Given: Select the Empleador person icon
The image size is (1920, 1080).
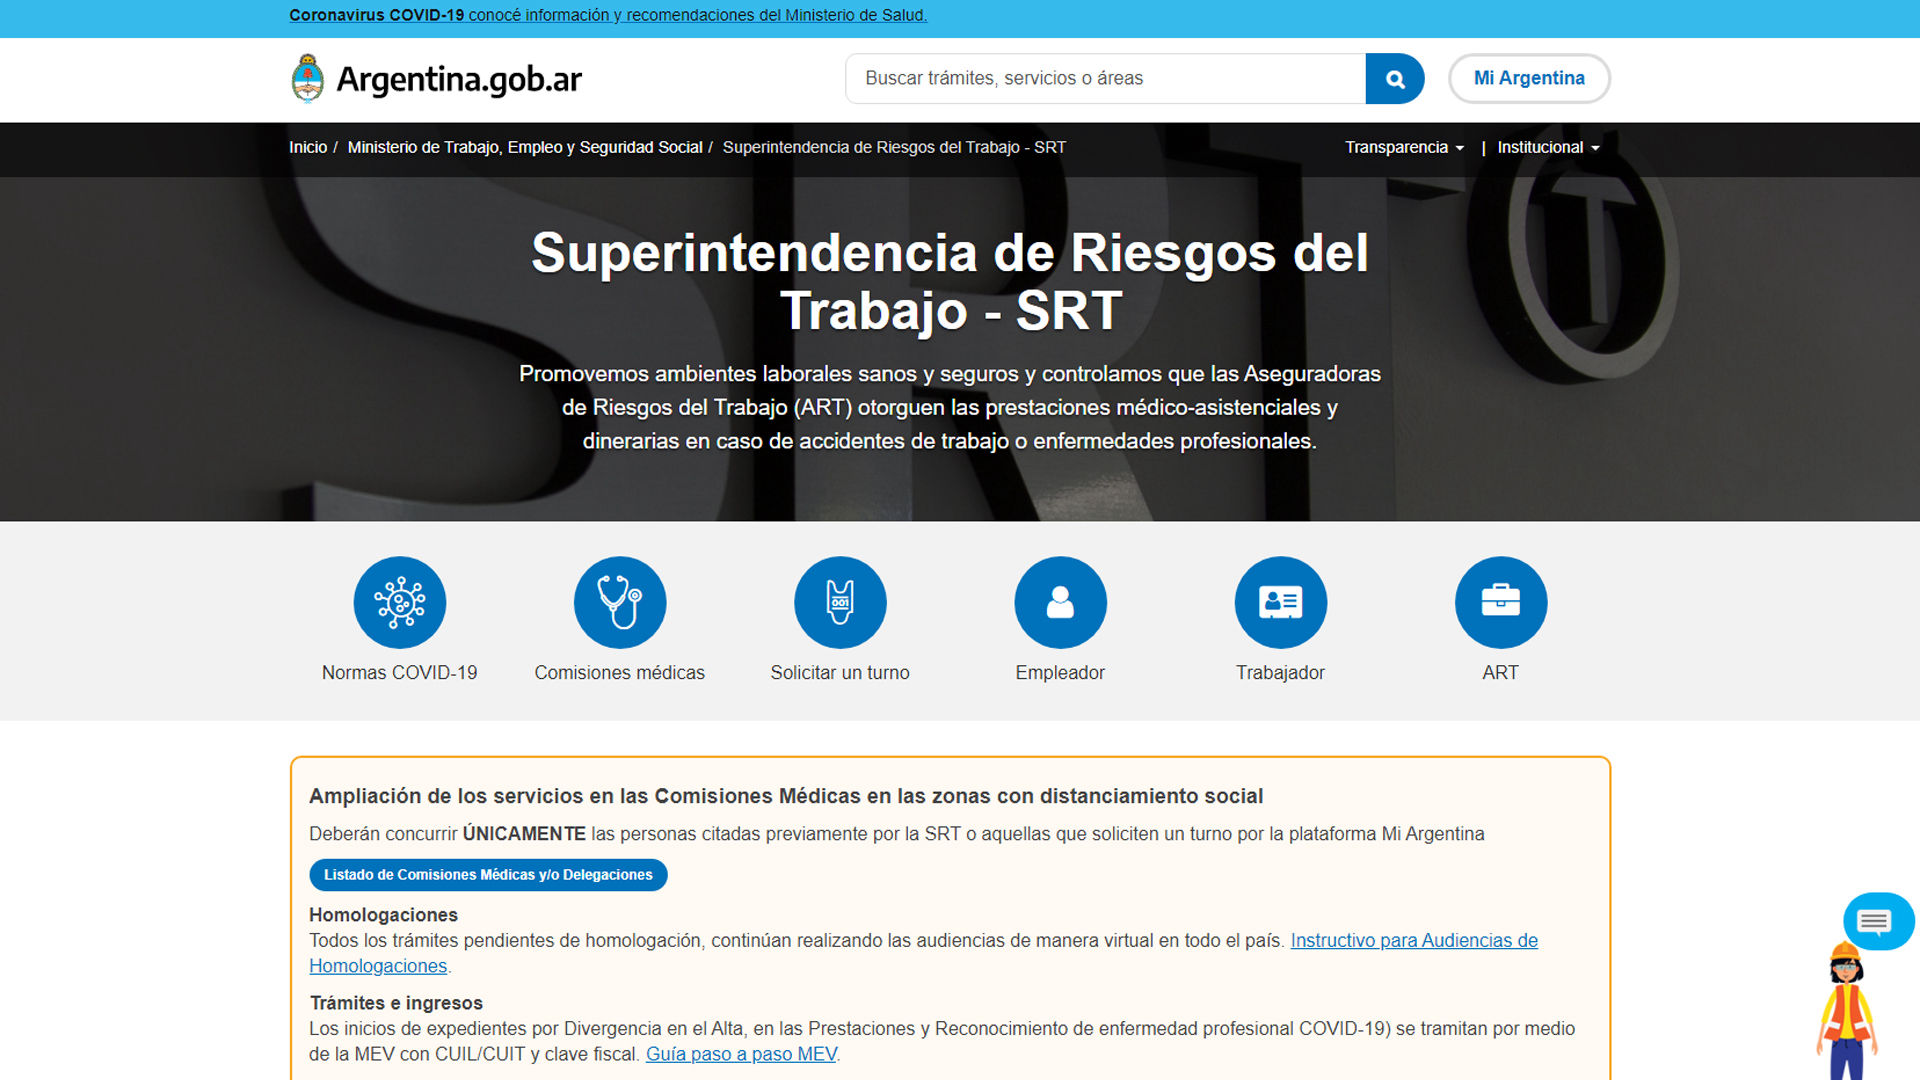Looking at the screenshot, I should [1060, 602].
